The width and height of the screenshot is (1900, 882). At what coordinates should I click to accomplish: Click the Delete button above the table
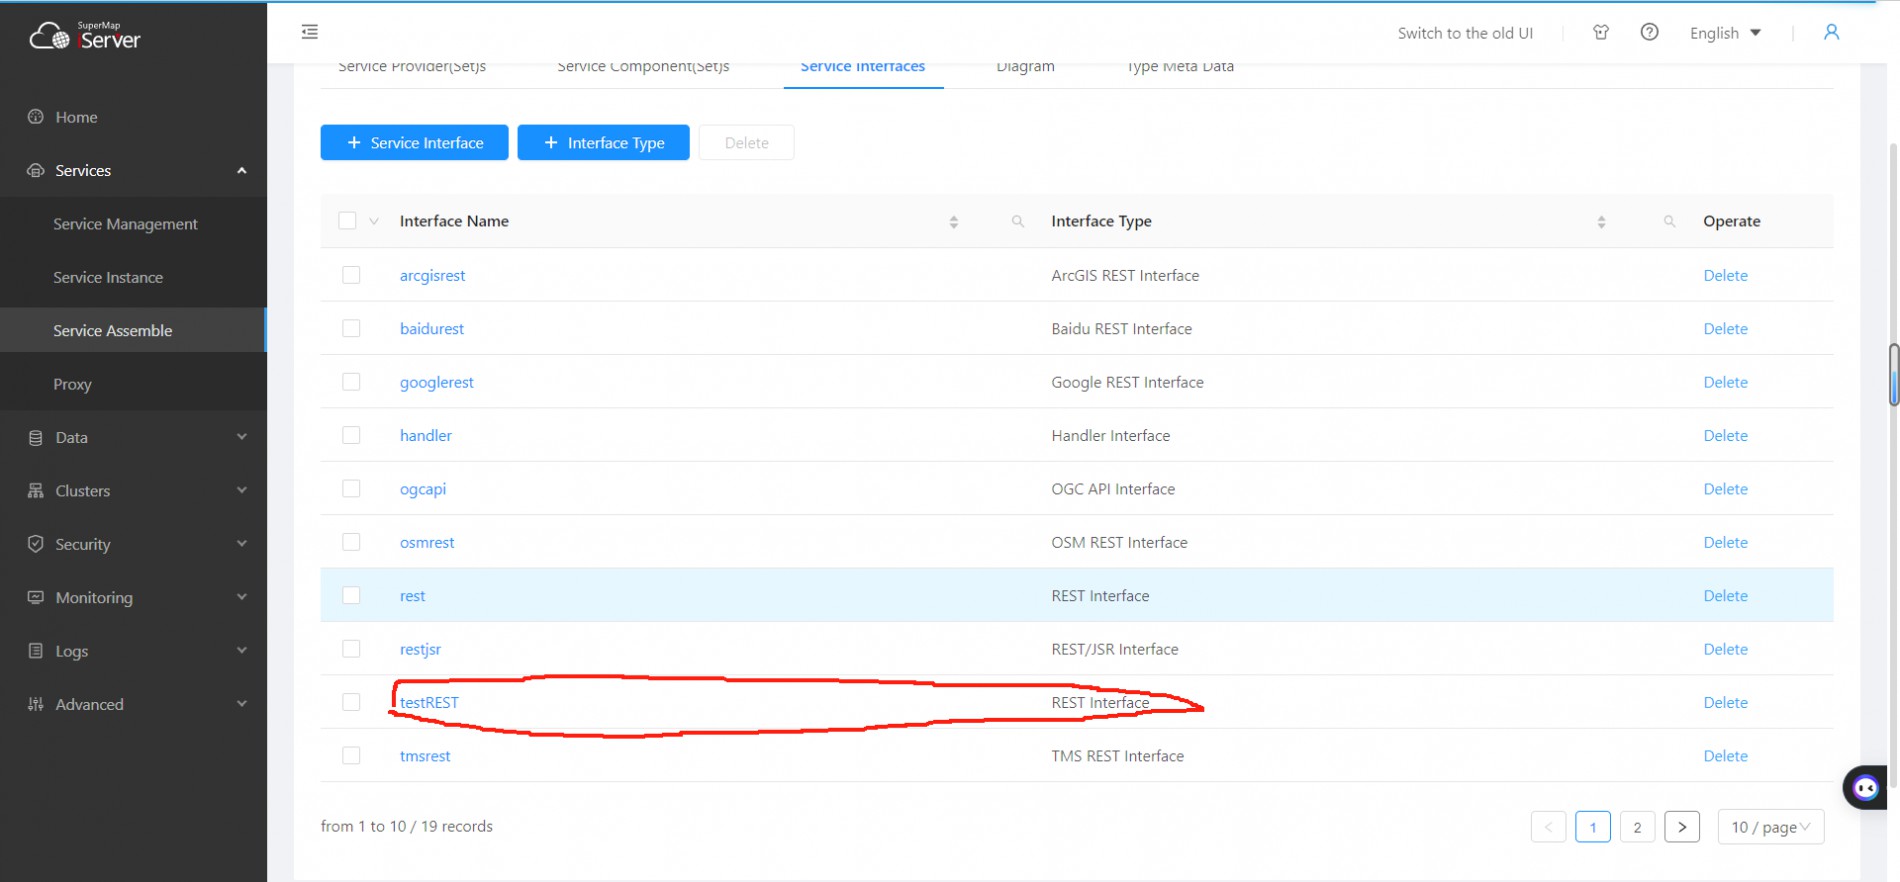click(x=747, y=143)
